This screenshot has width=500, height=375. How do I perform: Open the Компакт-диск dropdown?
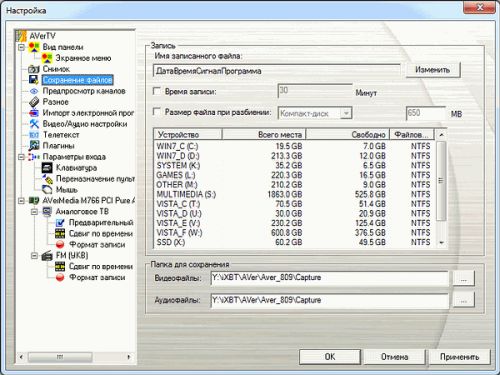tap(346, 113)
